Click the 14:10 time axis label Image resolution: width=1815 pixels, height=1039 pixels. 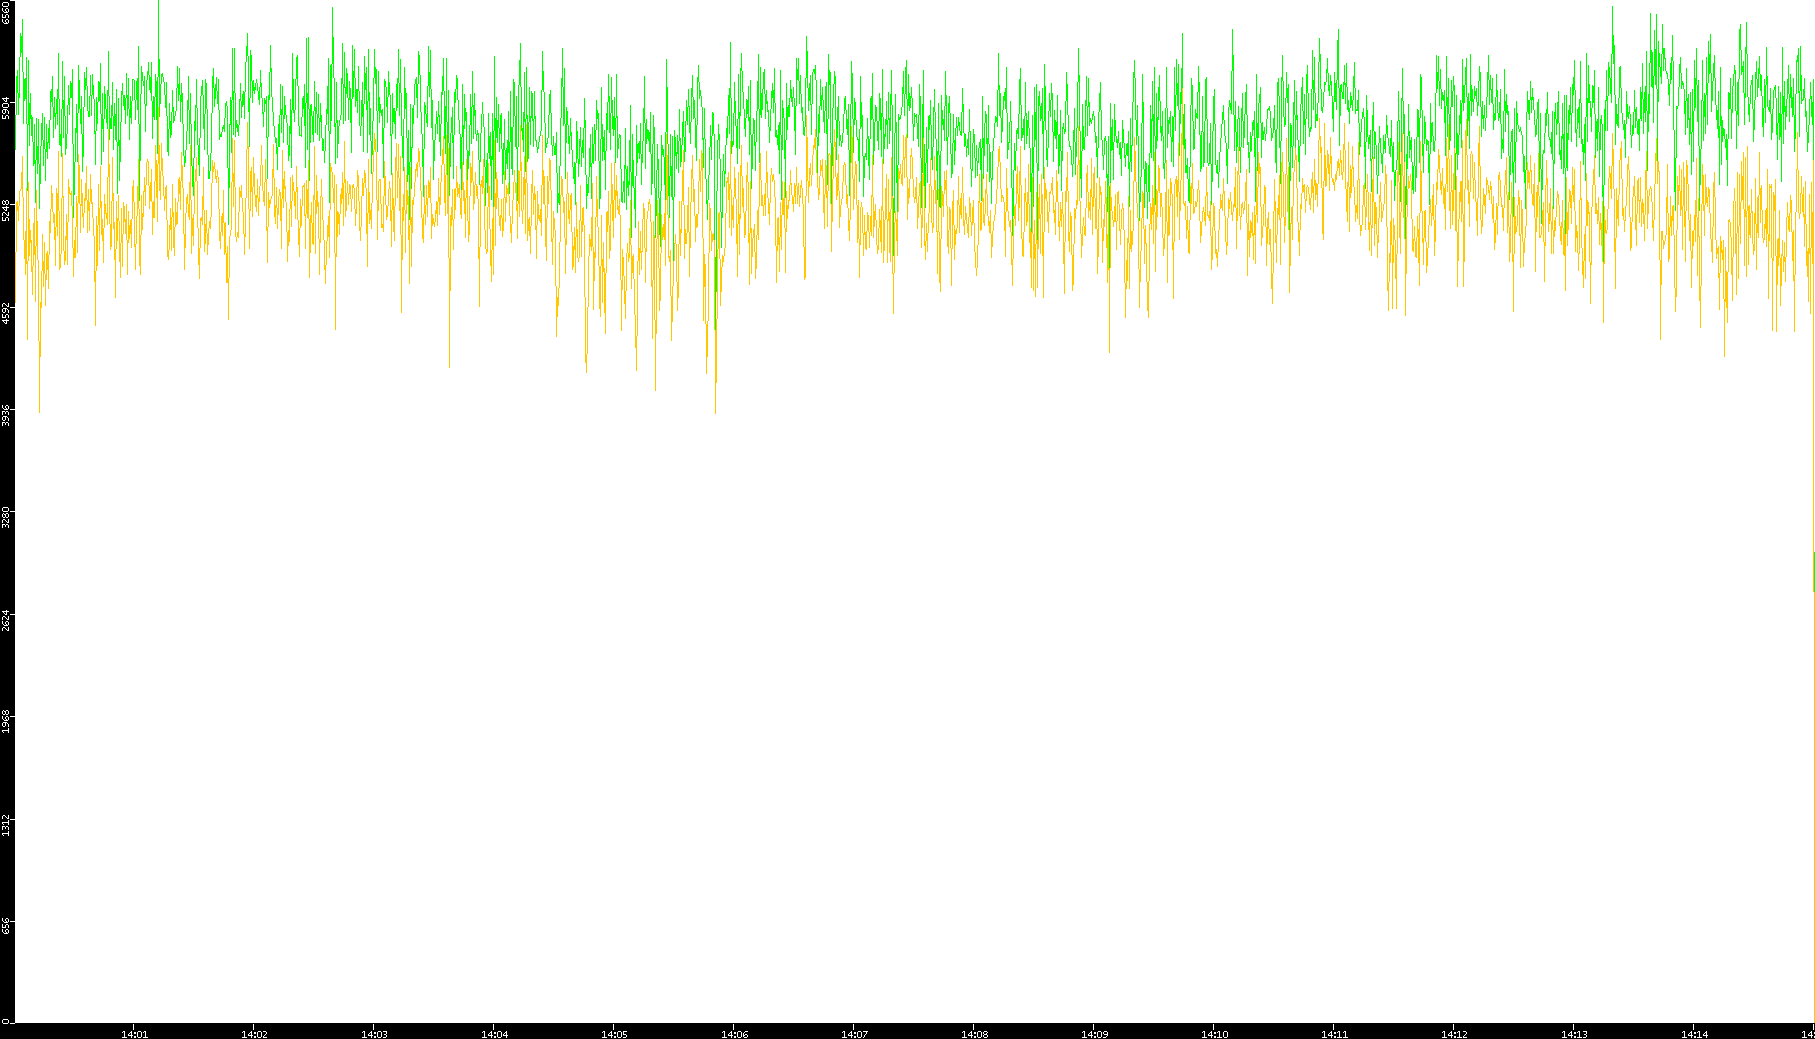tap(1214, 1033)
